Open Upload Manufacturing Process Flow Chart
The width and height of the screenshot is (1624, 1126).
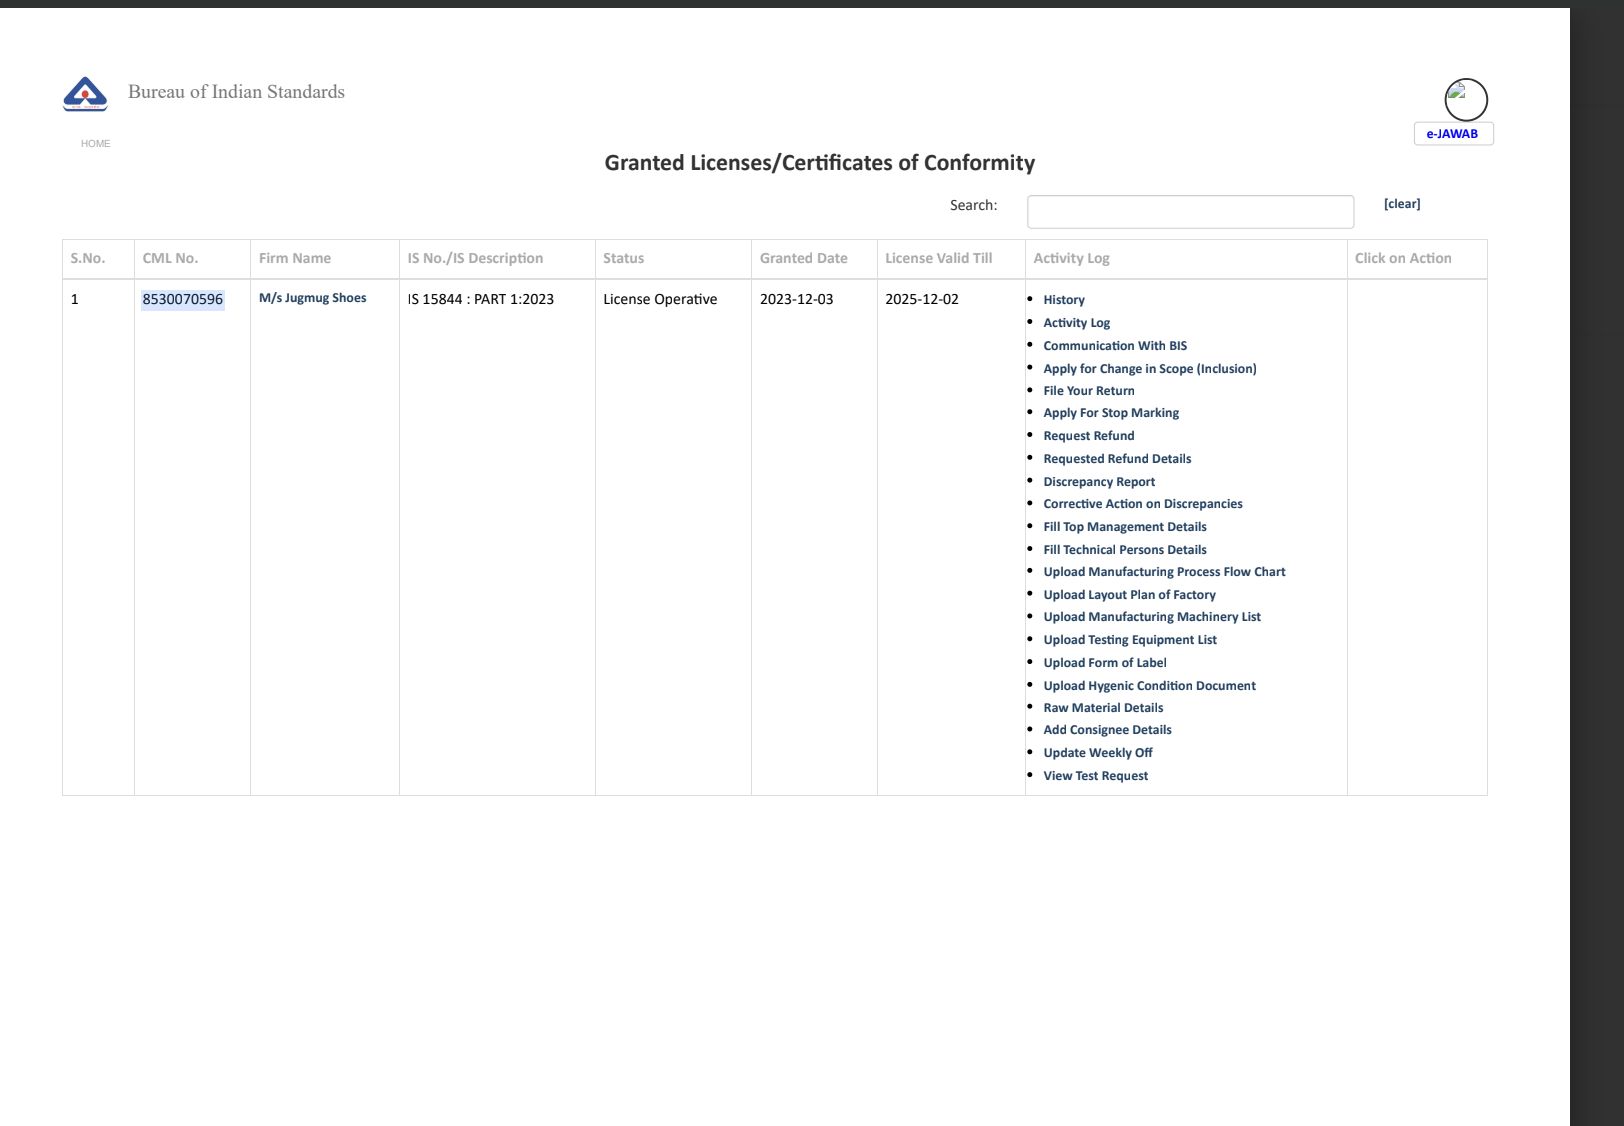1164,572
